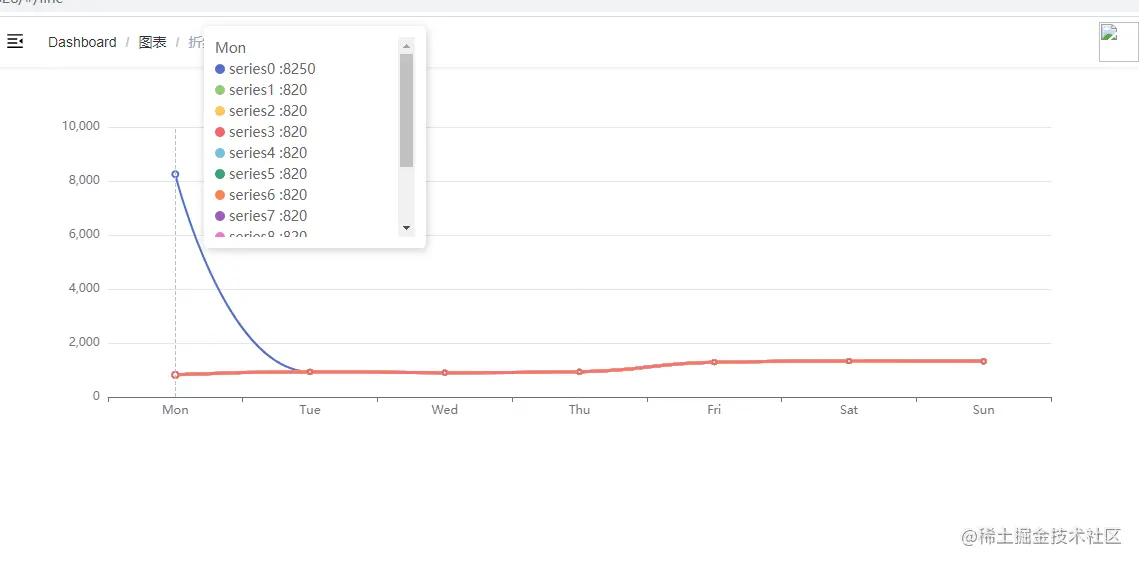Image resolution: width=1139 pixels, height=564 pixels.
Task: Click the Wed x-axis label
Action: click(x=444, y=410)
